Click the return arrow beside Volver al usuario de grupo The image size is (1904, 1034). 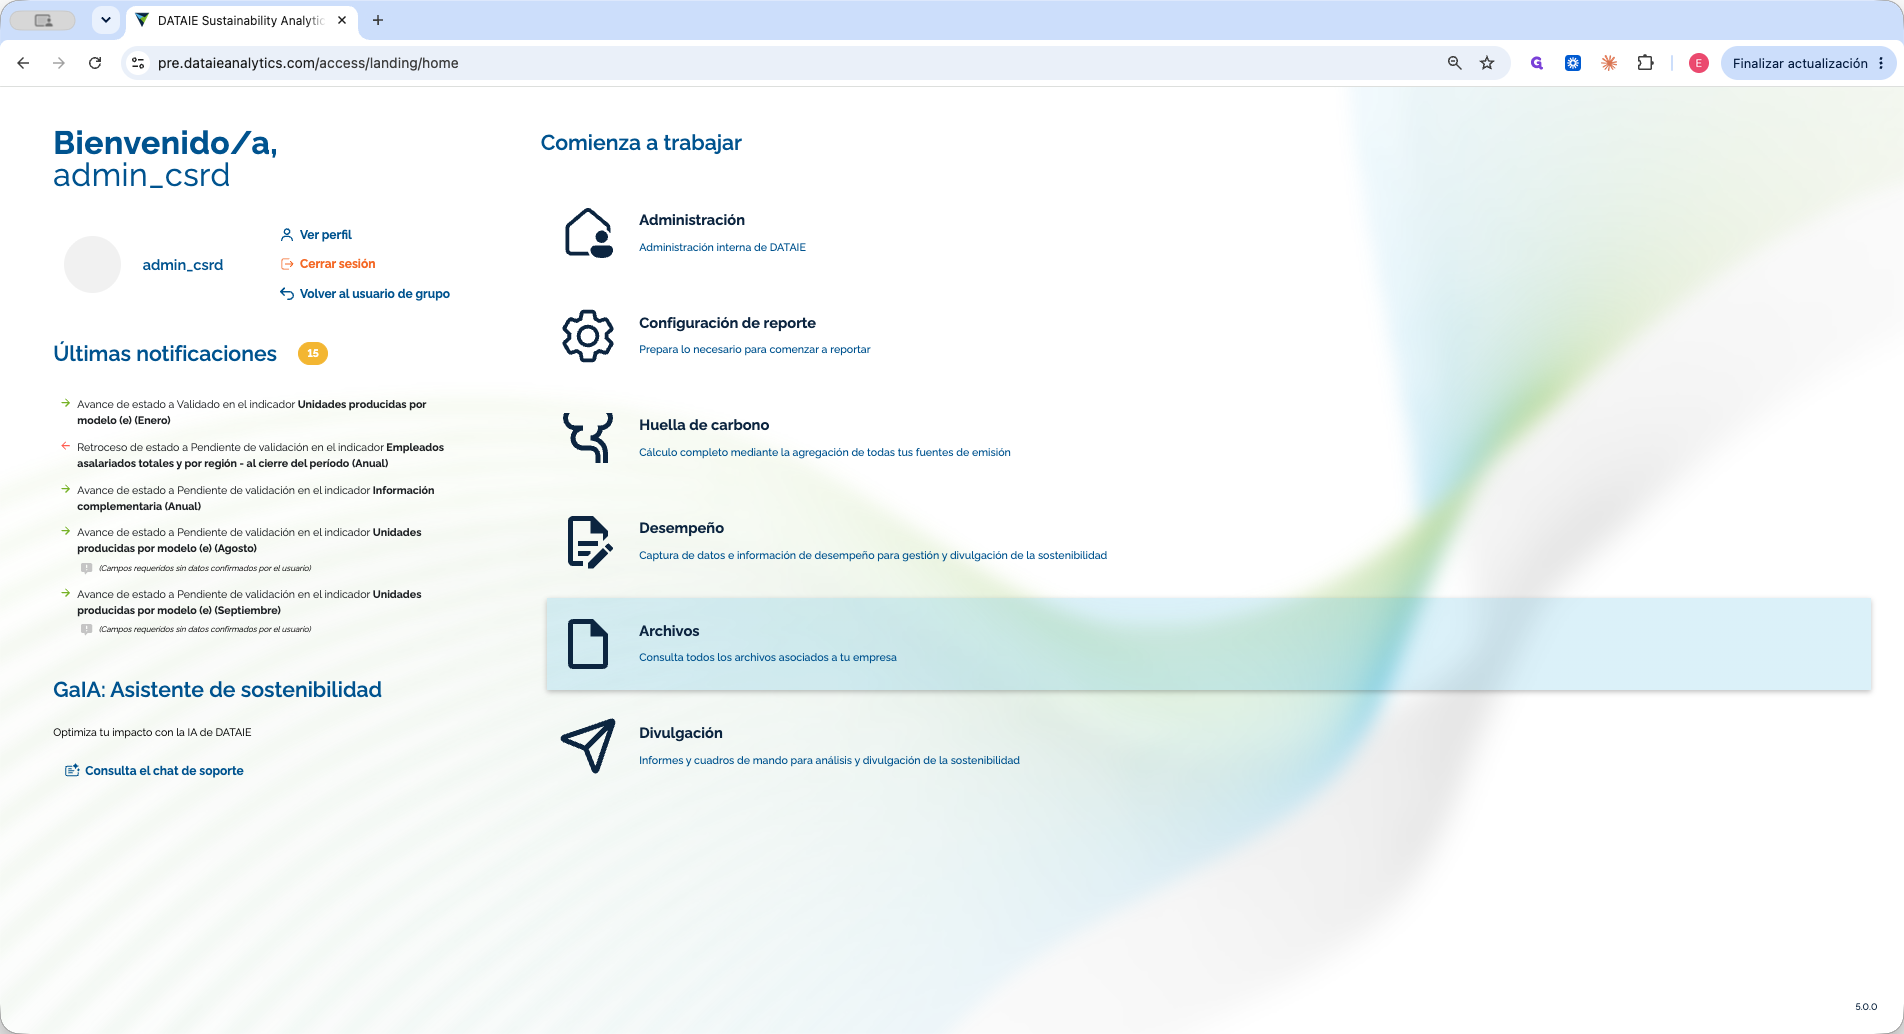click(287, 294)
